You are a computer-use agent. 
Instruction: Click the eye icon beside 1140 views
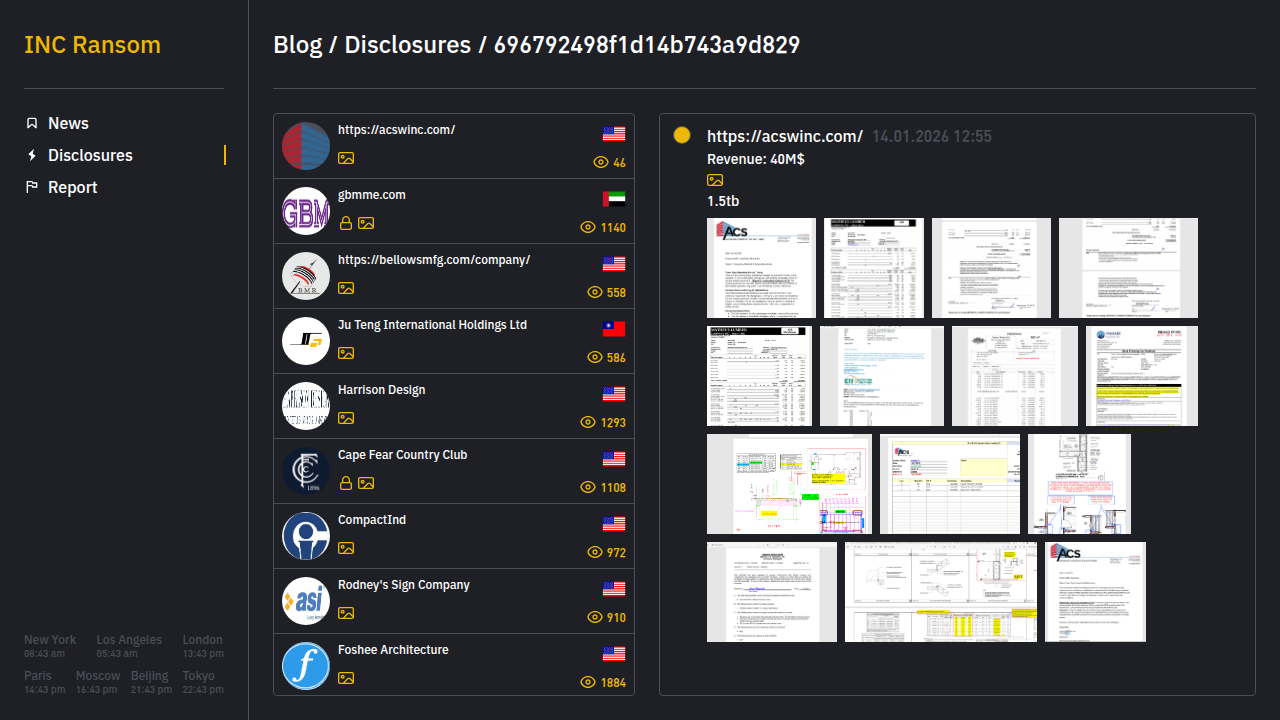(x=588, y=228)
